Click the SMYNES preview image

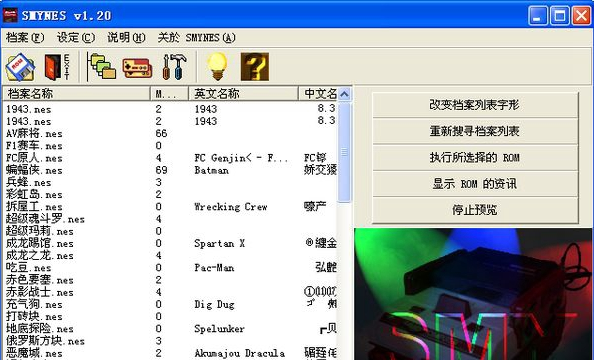473,294
